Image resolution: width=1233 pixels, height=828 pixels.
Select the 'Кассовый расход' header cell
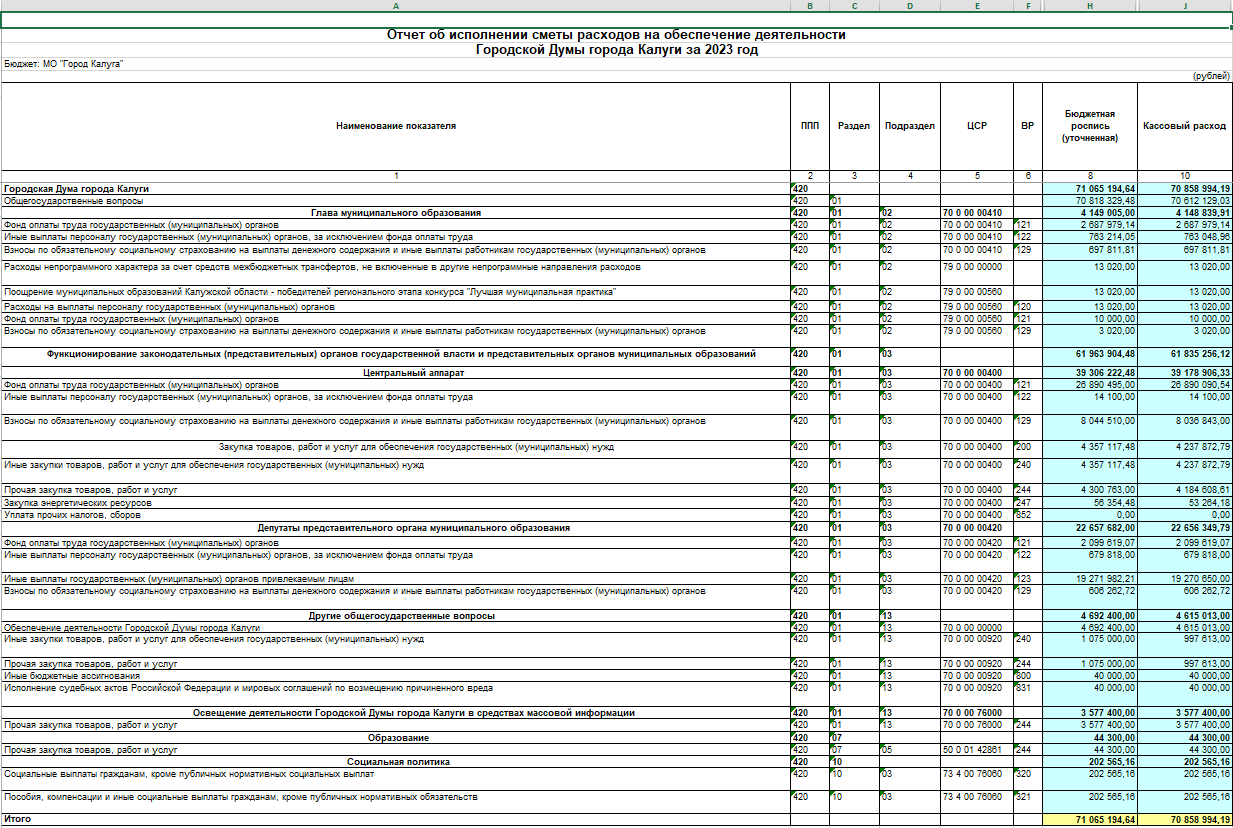tap(1184, 127)
